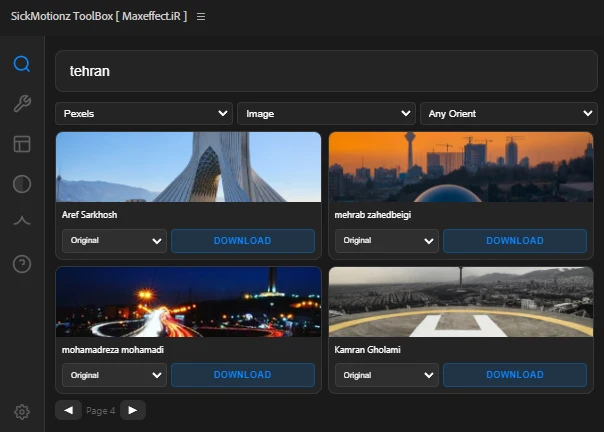Open the Settings gear icon
604x432 pixels.
pyautogui.click(x=22, y=412)
